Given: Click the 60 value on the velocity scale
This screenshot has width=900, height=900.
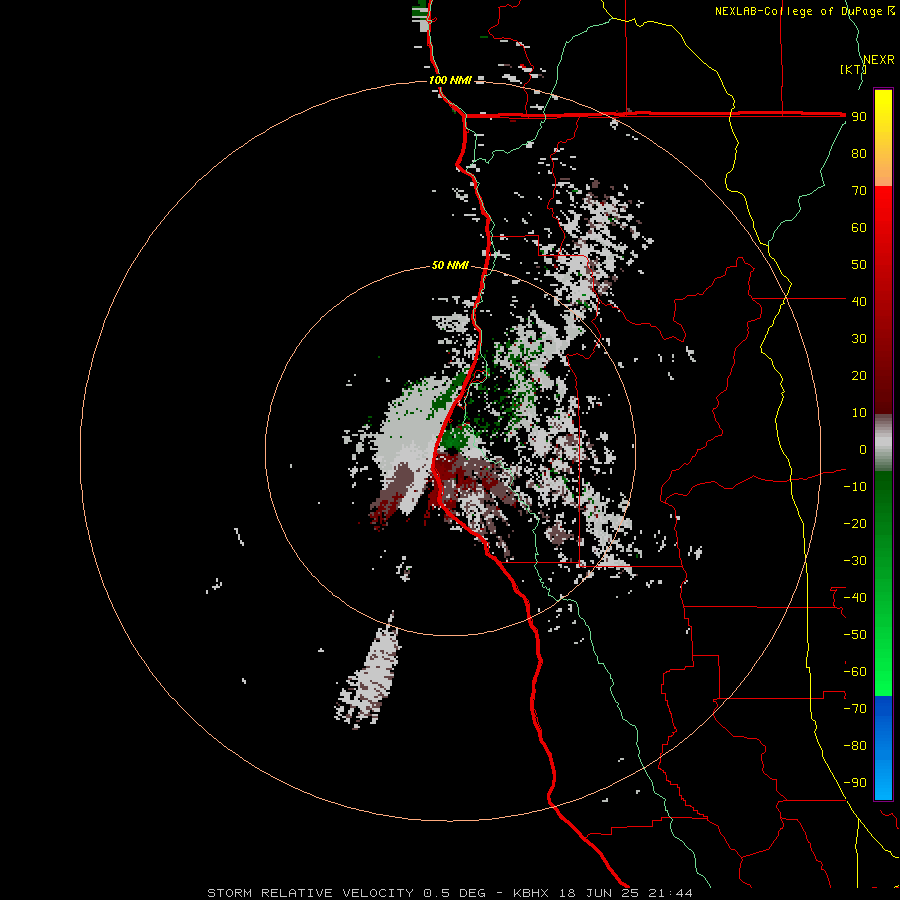Looking at the screenshot, I should click(859, 227).
